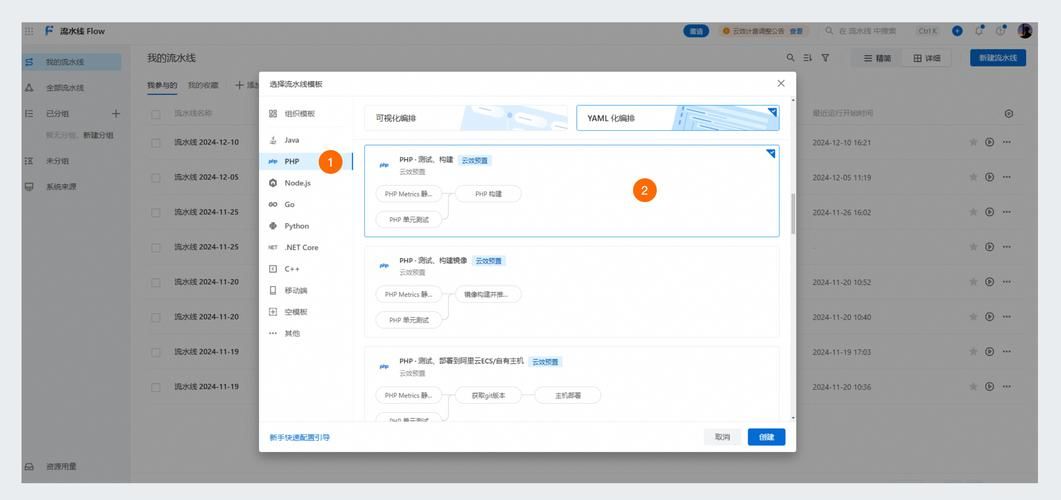Open the funnel filter icon
The width and height of the screenshot is (1061, 500).
coord(826,58)
